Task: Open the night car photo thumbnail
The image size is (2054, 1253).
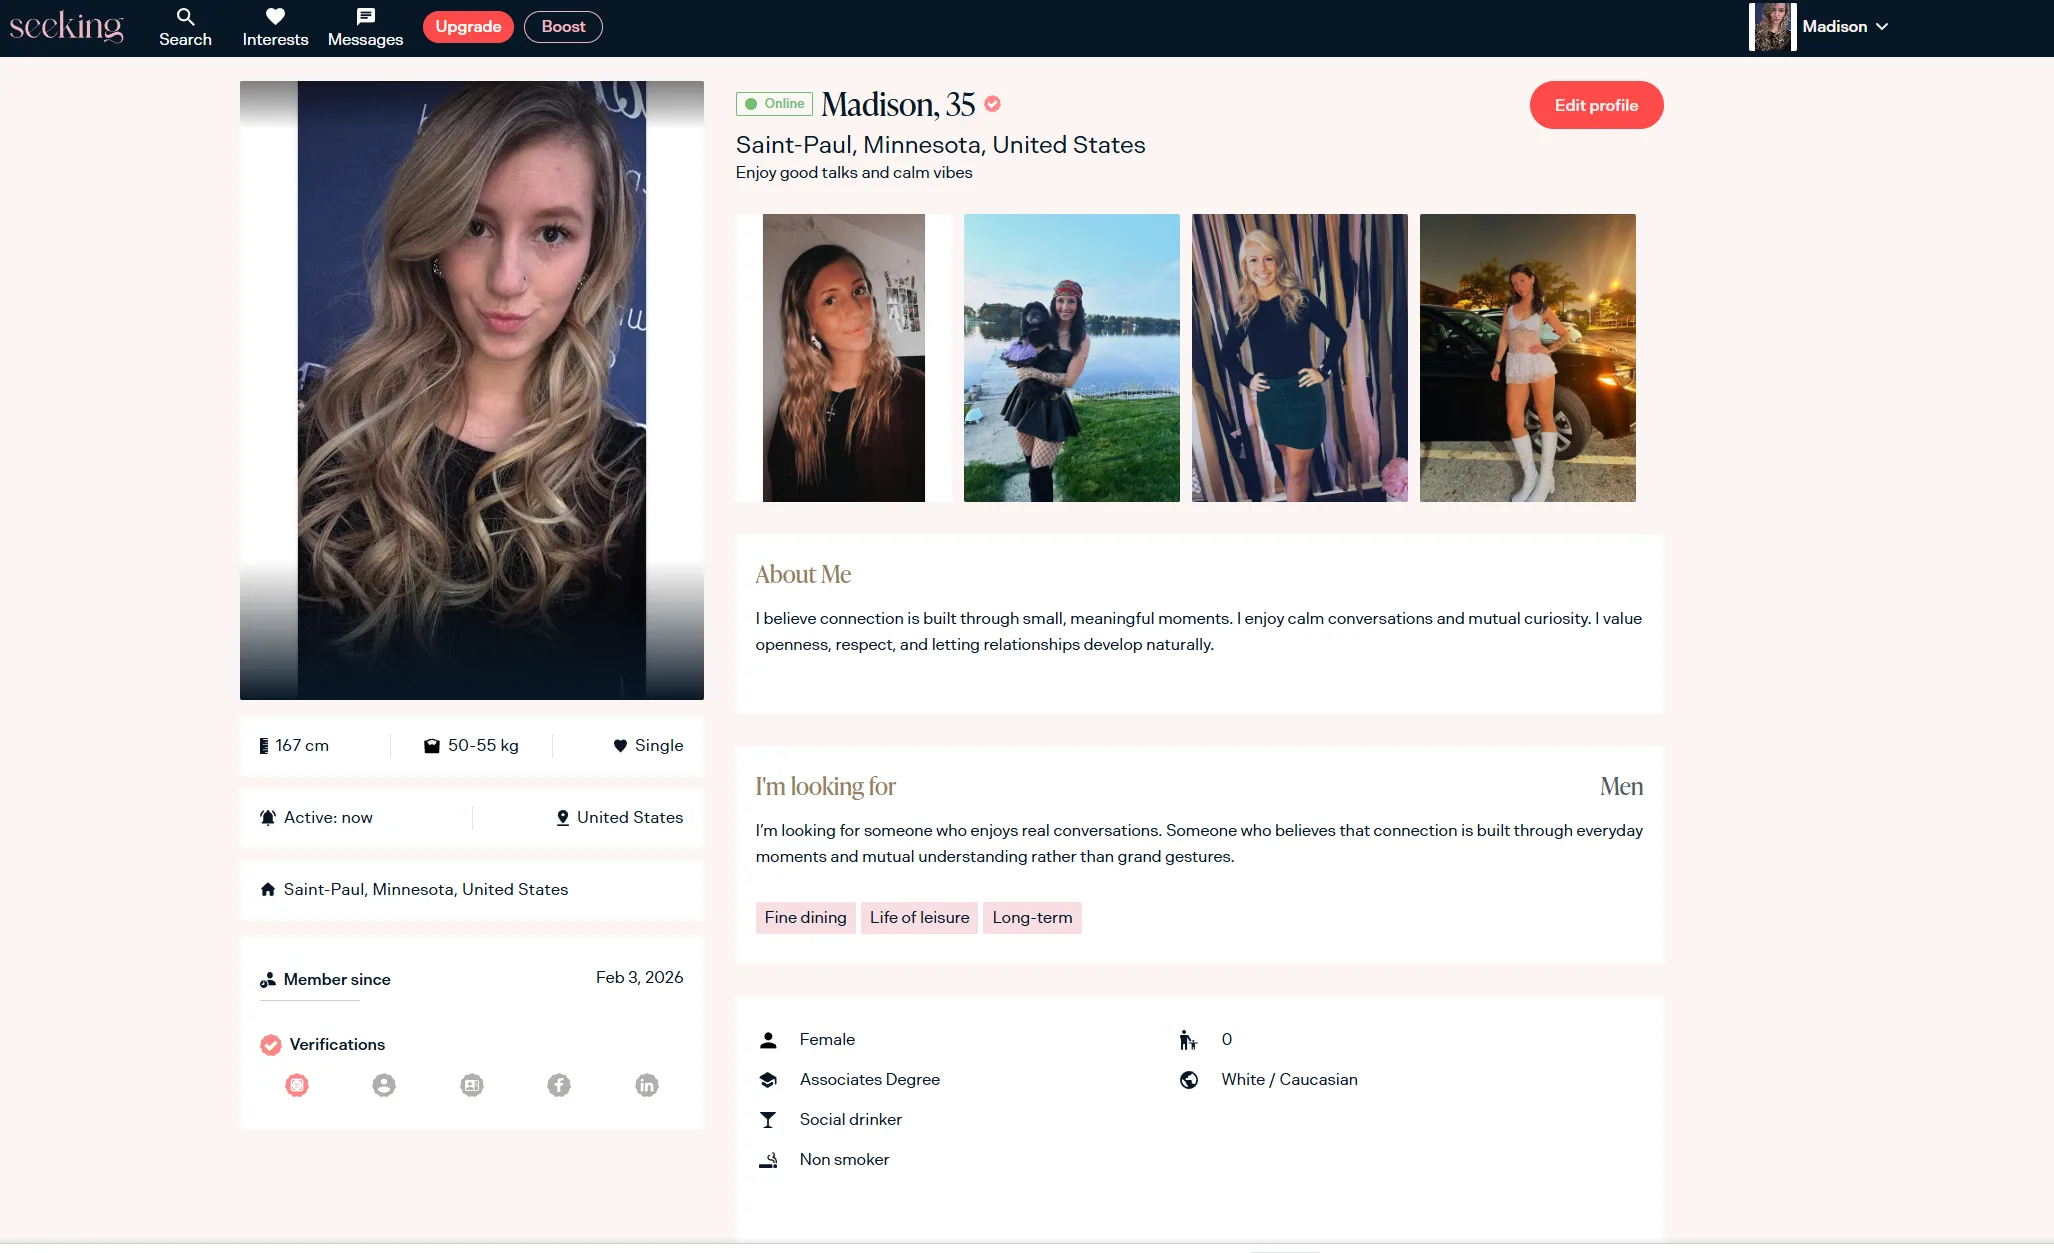Action: click(x=1527, y=357)
